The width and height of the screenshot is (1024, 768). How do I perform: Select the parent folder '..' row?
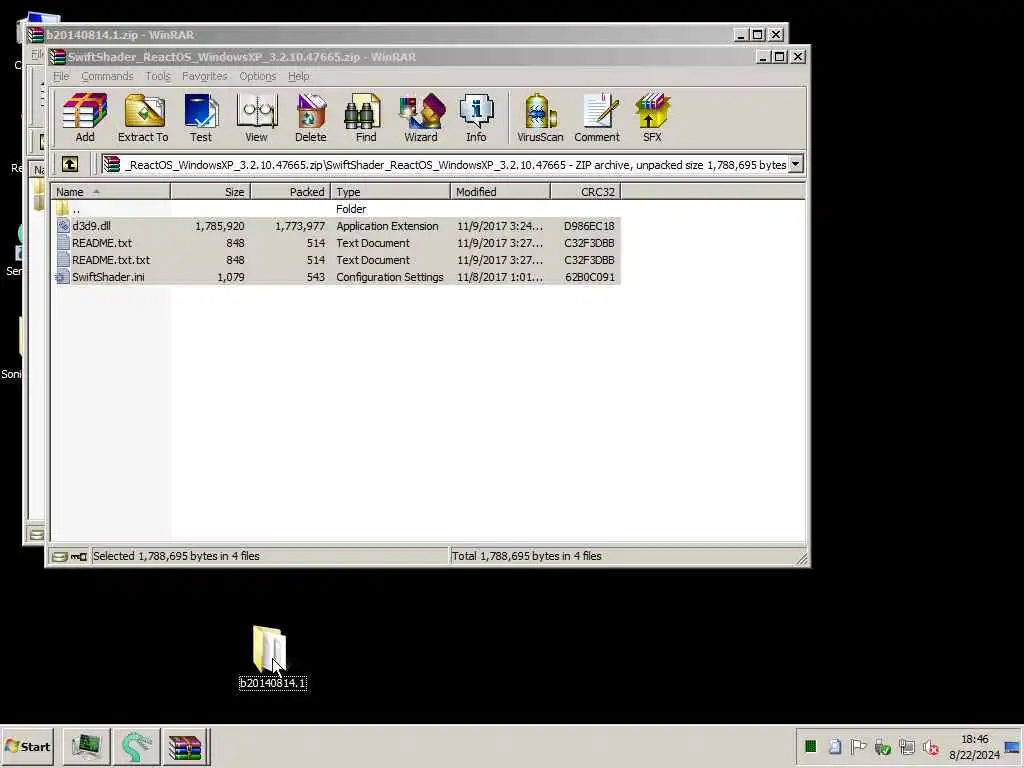(336, 209)
